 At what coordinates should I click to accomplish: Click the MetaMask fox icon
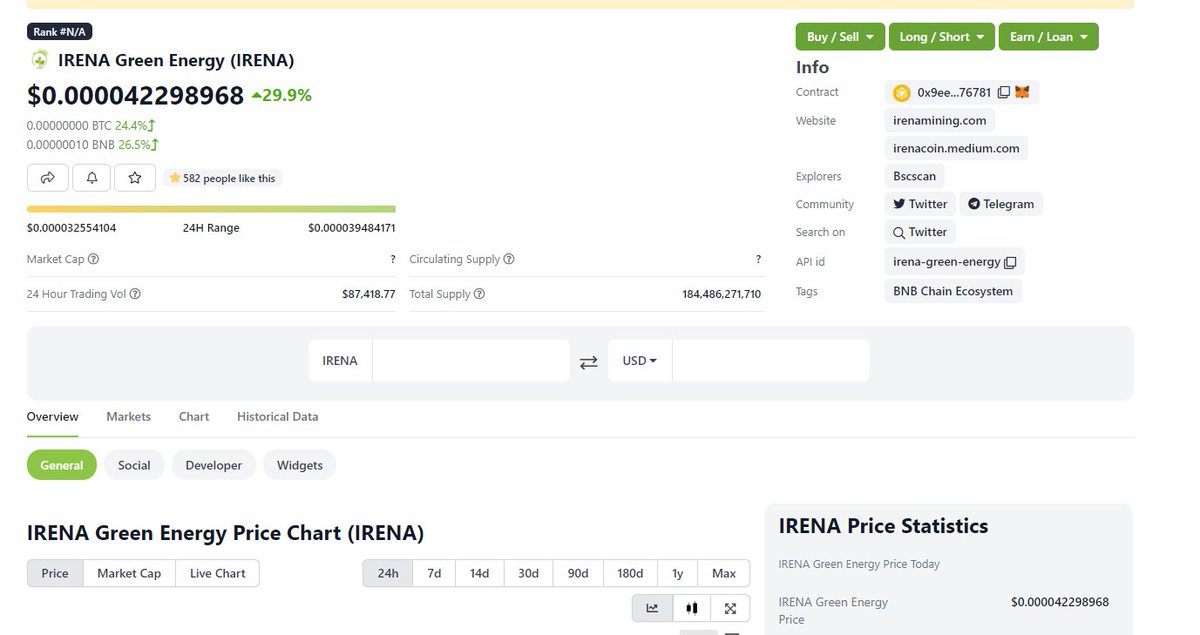pyautogui.click(x=1022, y=92)
